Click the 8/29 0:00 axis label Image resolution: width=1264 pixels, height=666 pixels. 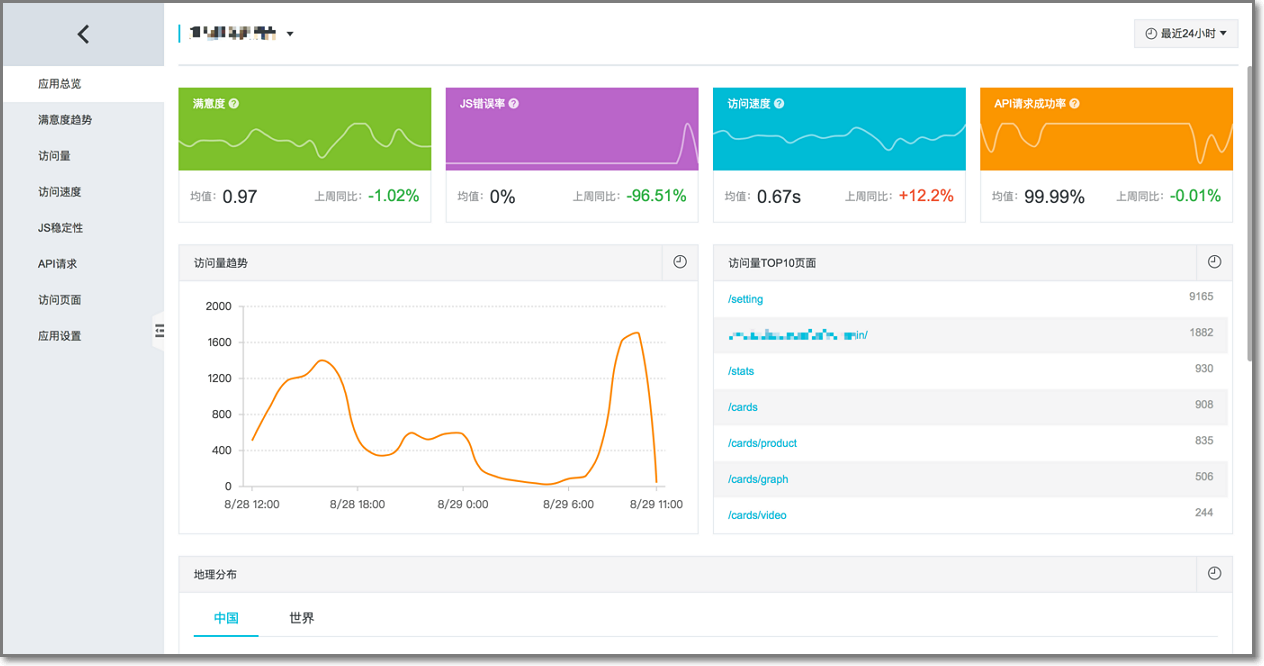click(463, 504)
